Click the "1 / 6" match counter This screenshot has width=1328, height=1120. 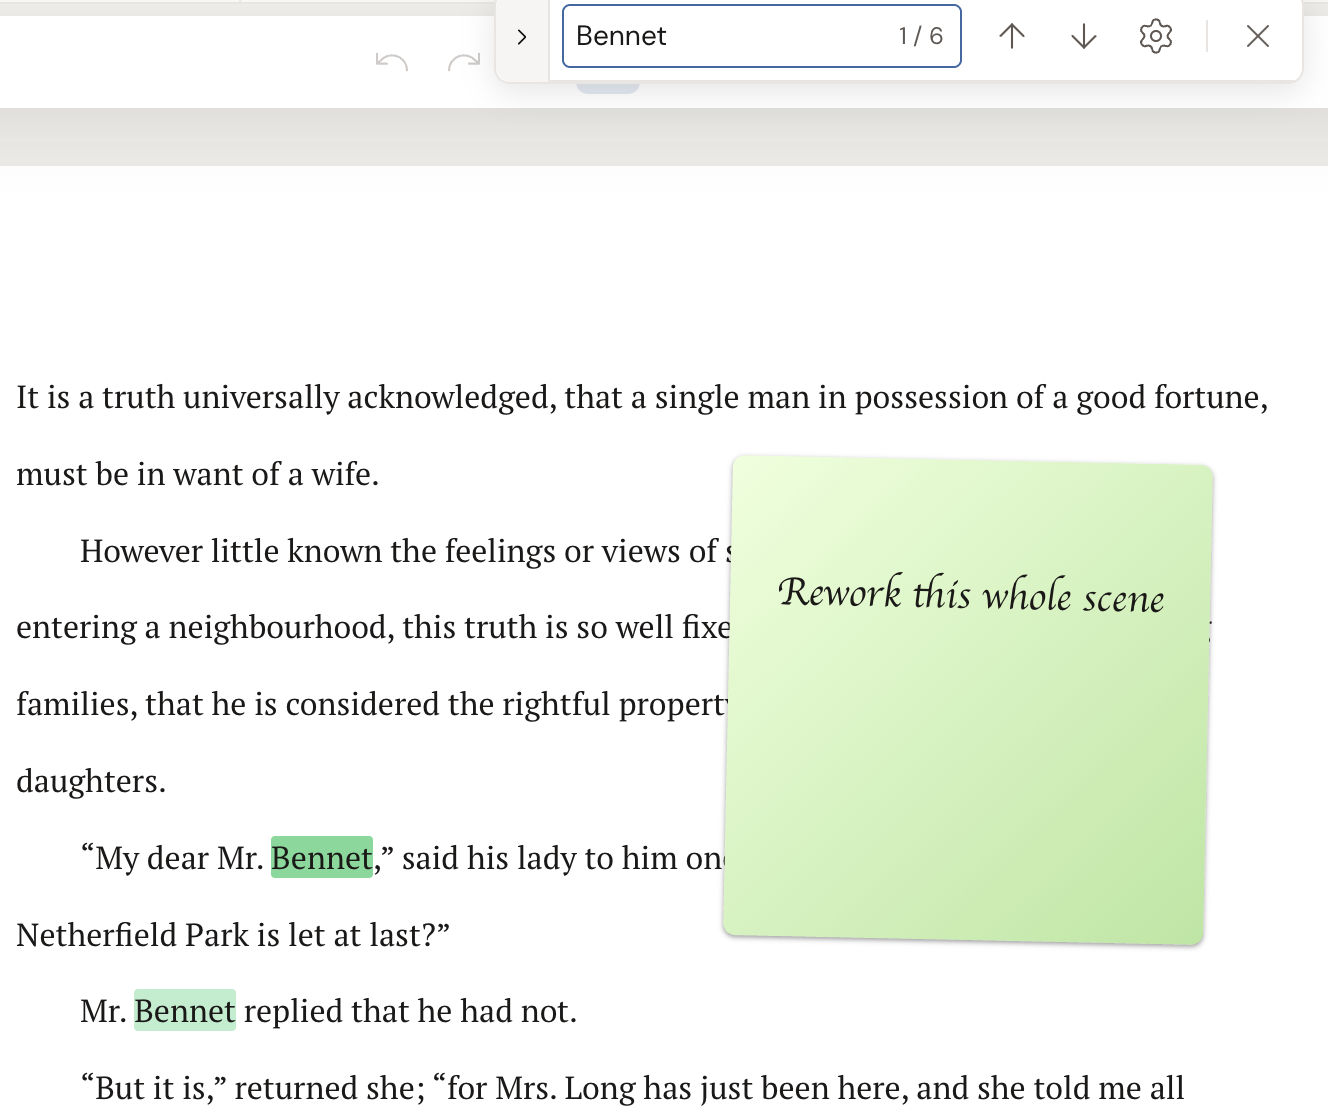pos(921,36)
